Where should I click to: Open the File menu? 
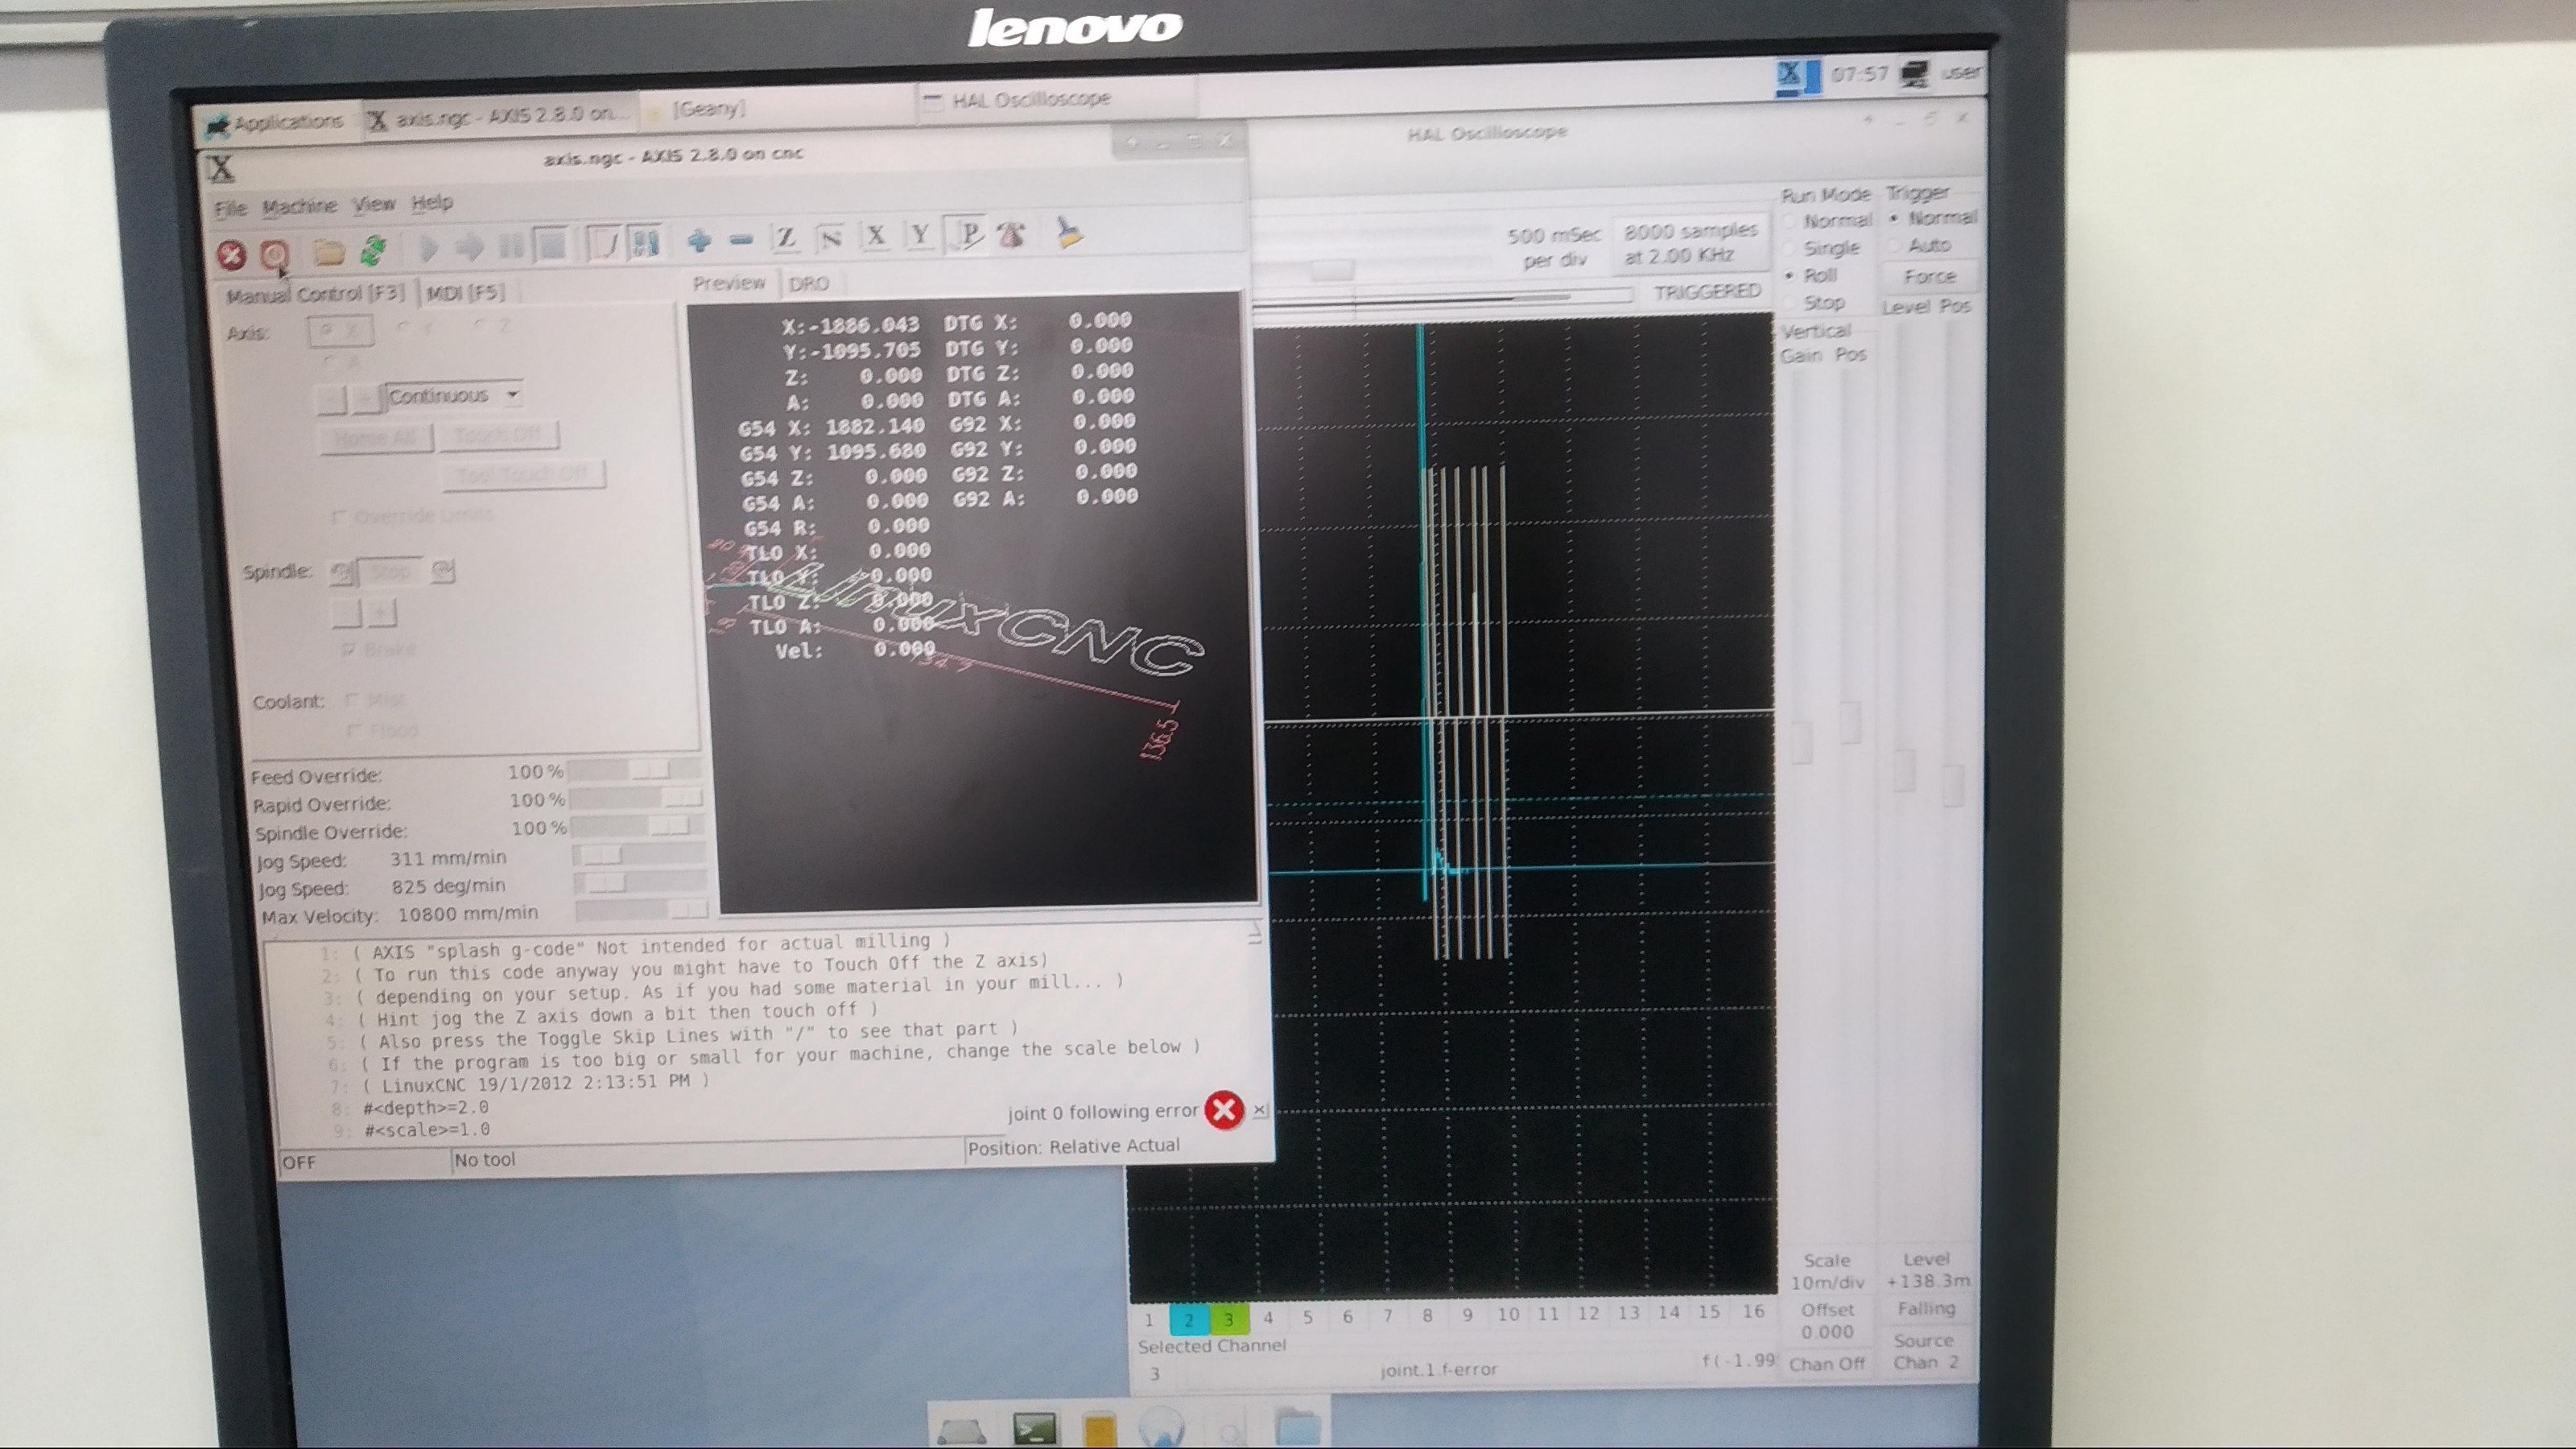pyautogui.click(x=230, y=208)
